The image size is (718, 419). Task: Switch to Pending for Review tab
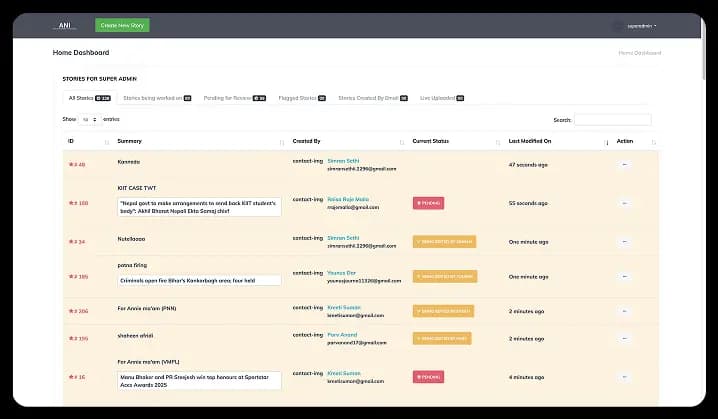(234, 98)
